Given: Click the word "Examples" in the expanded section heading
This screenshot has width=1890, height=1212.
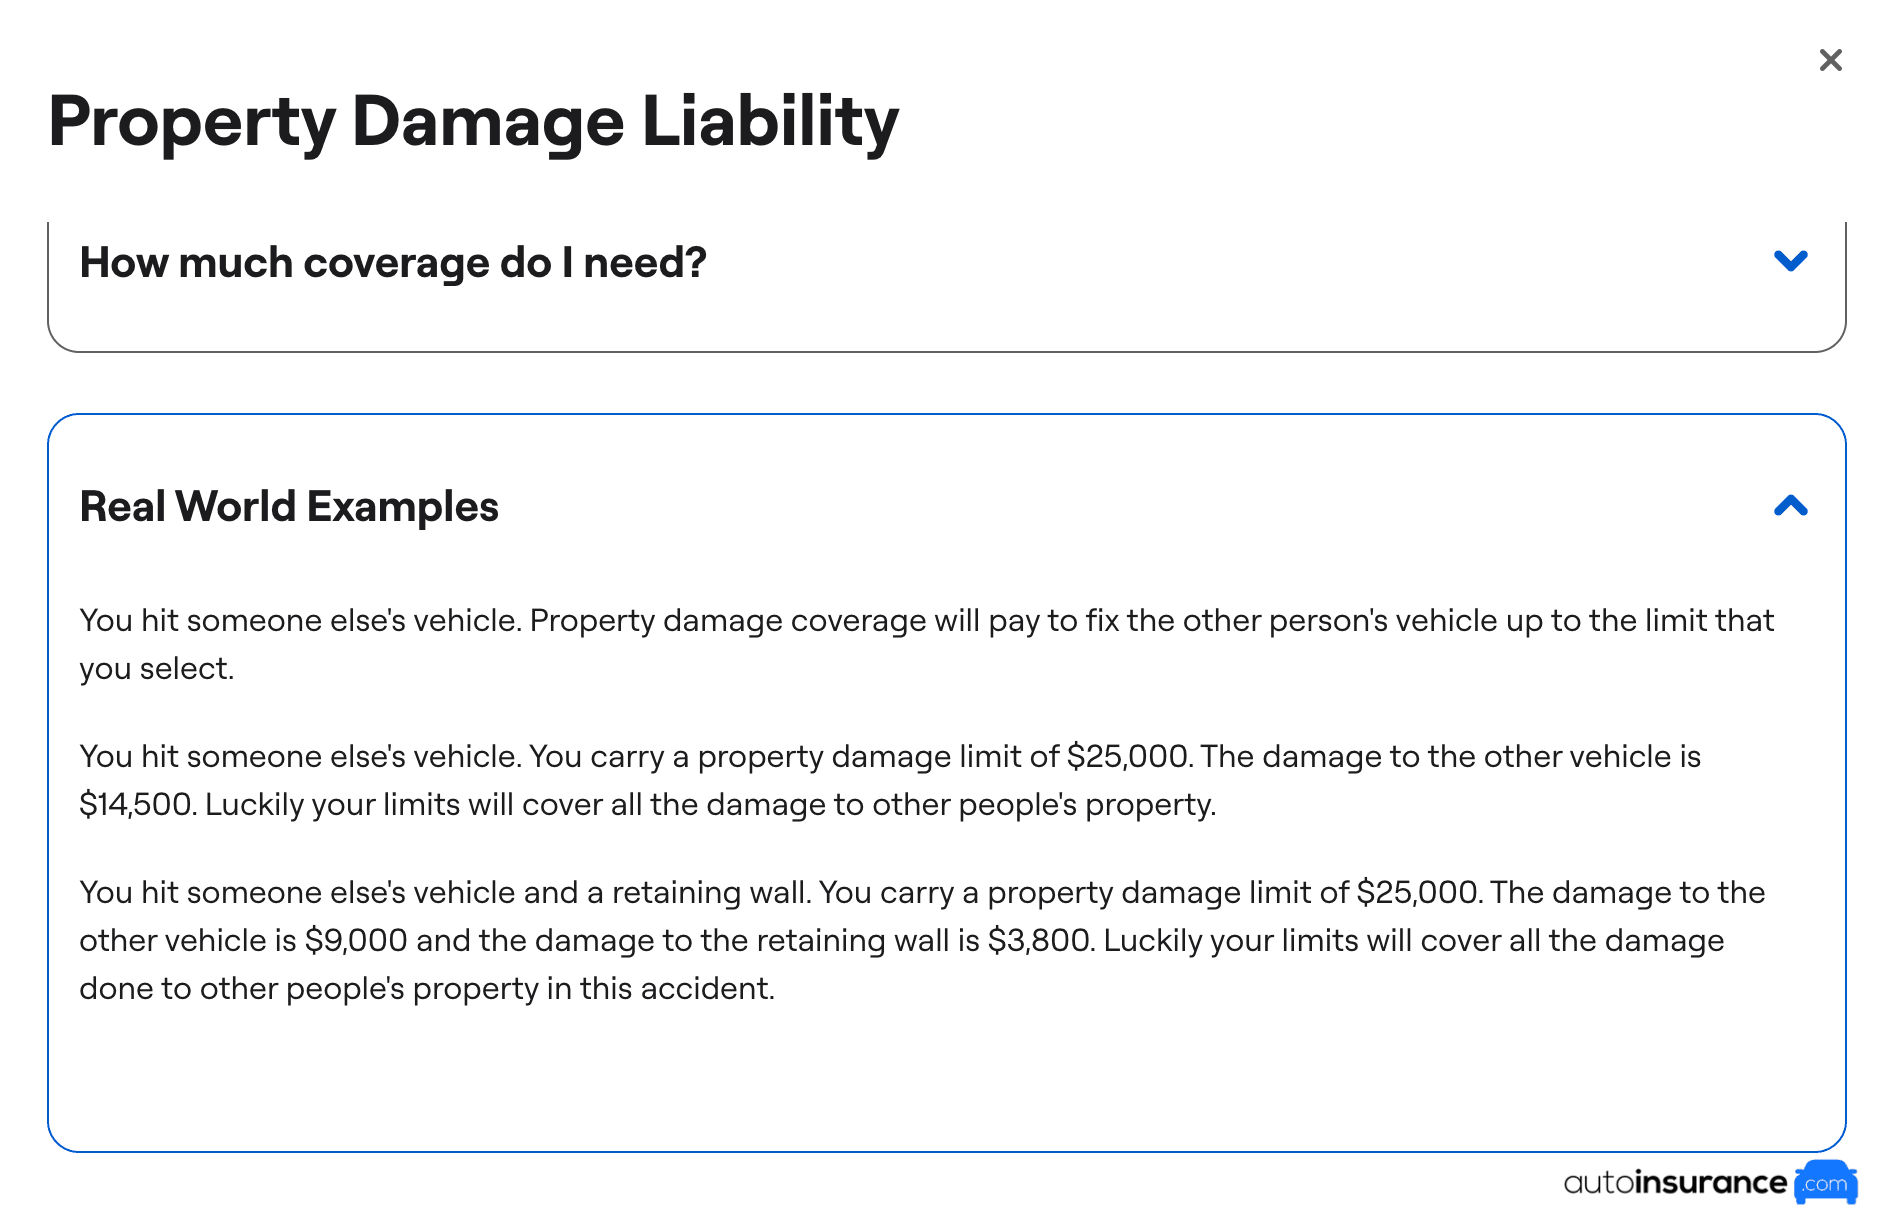Looking at the screenshot, I should pos(402,507).
